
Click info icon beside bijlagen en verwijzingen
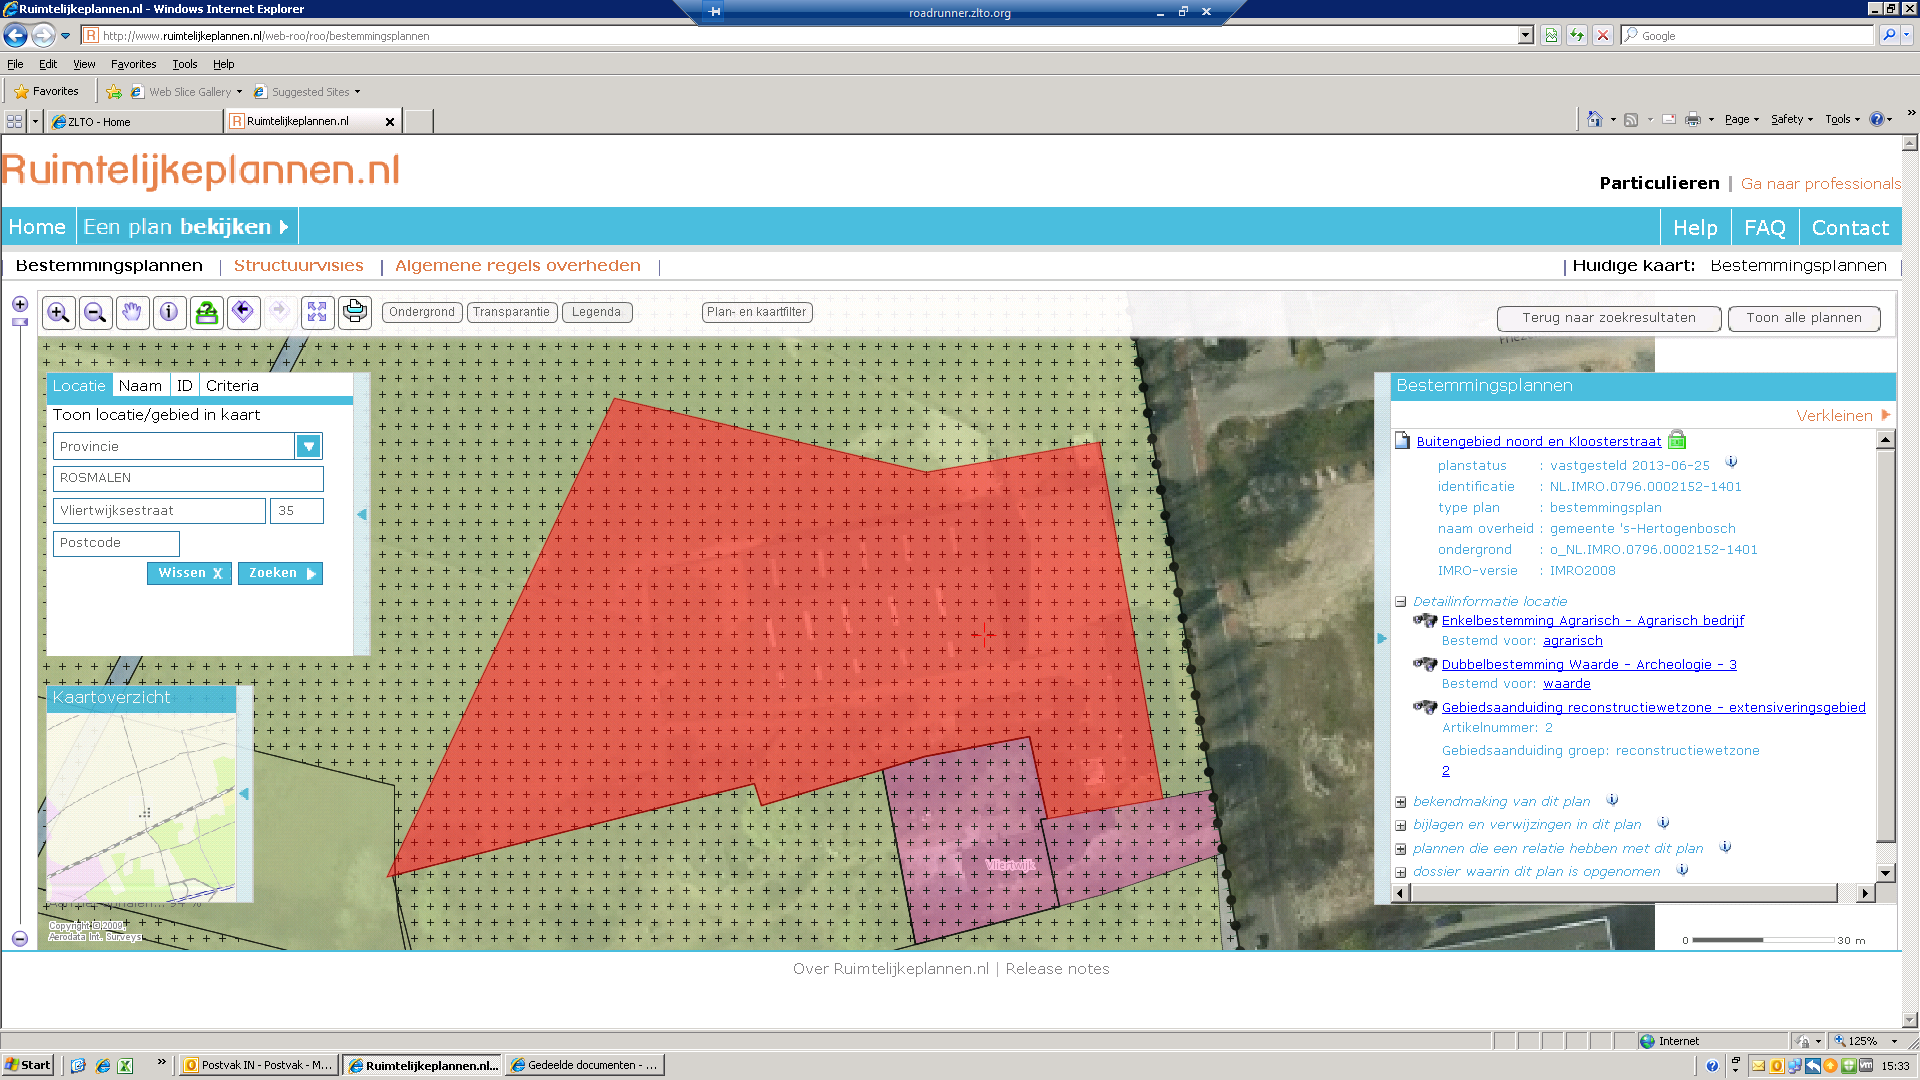(1663, 823)
